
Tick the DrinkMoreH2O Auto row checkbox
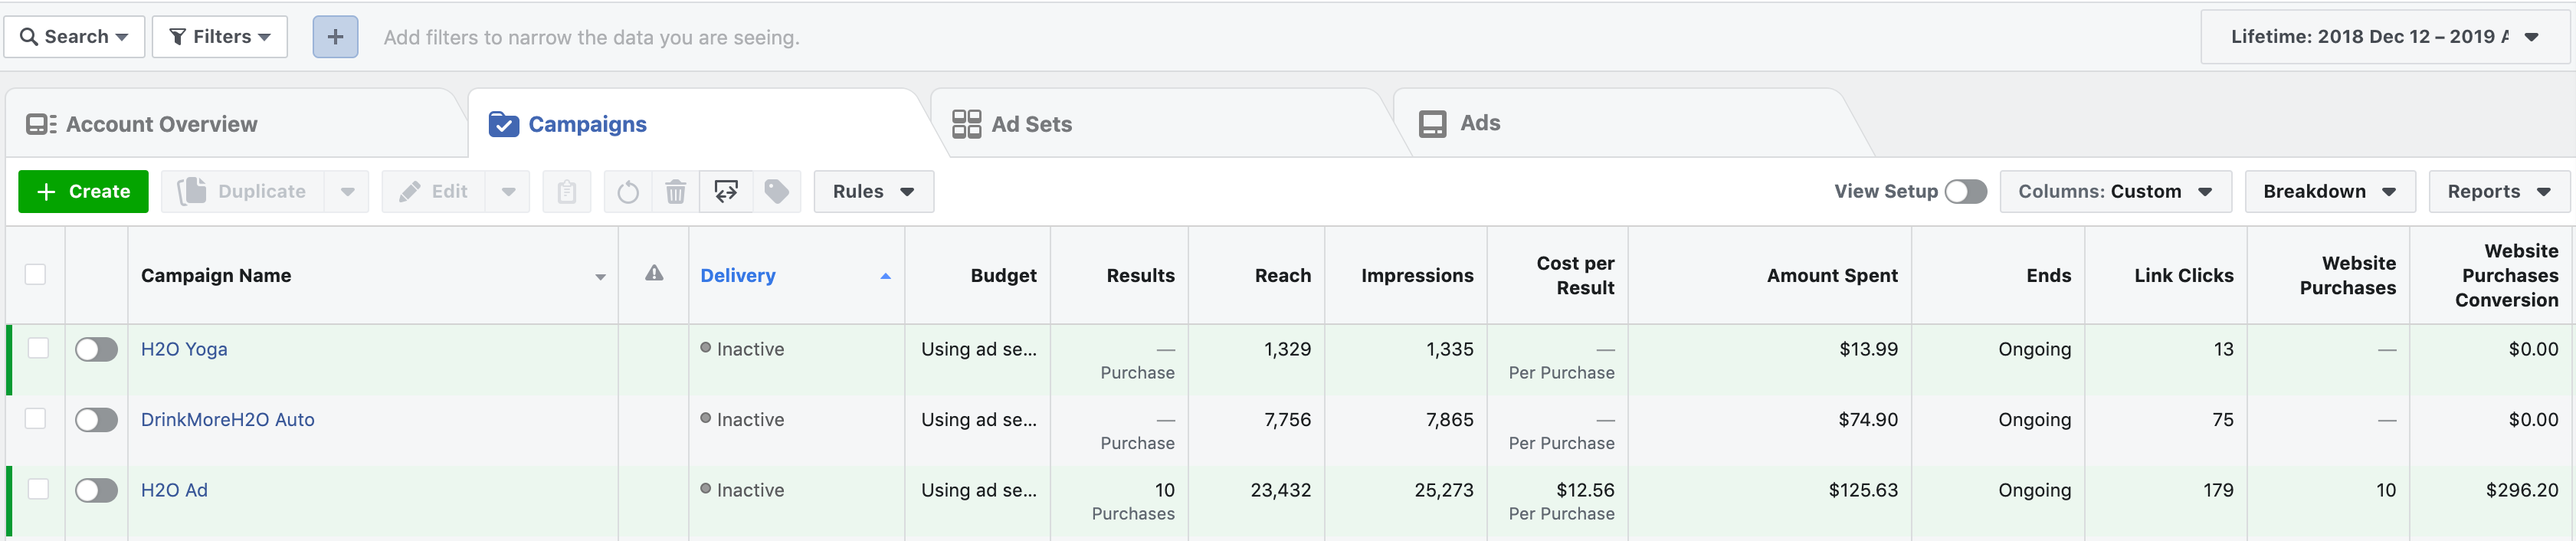[36, 418]
